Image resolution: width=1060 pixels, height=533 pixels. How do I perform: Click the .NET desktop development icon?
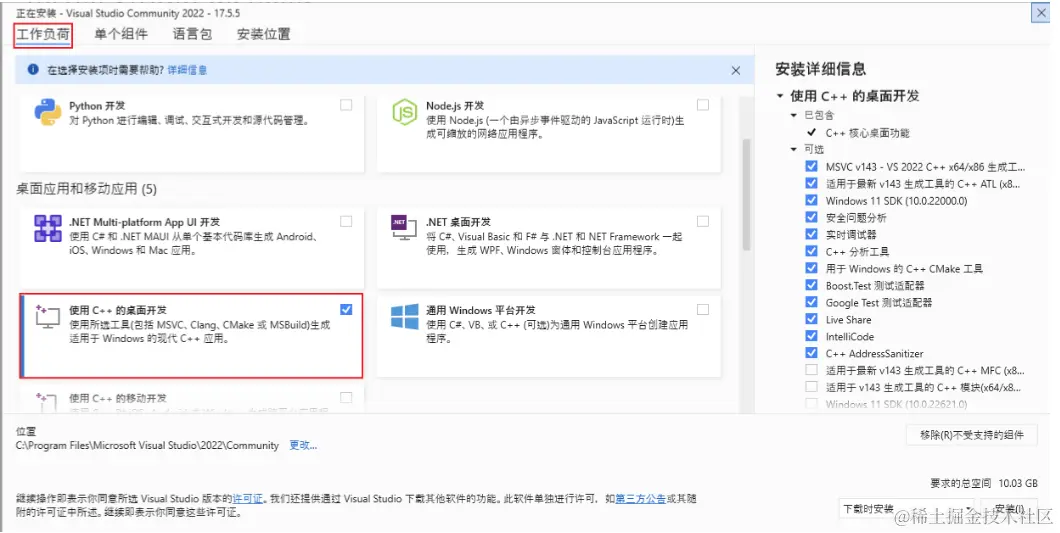[404, 228]
